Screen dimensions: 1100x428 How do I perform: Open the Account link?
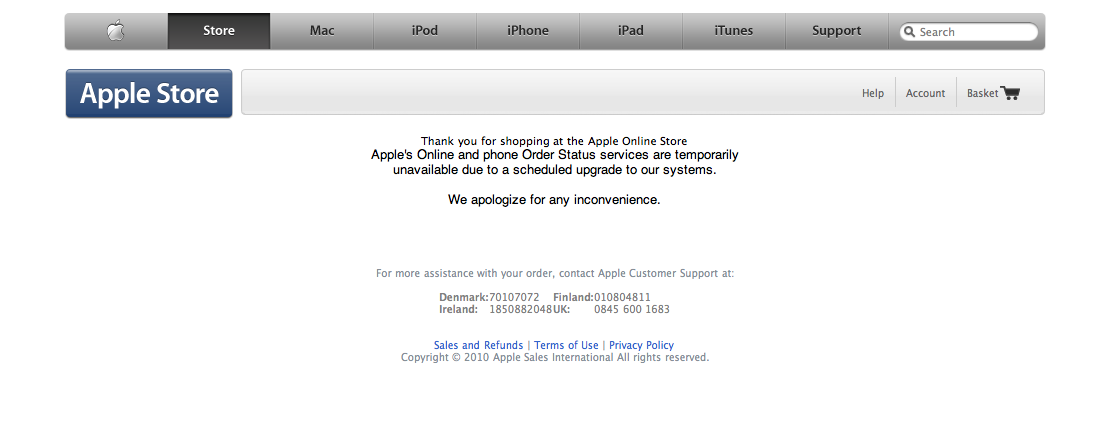(x=925, y=93)
